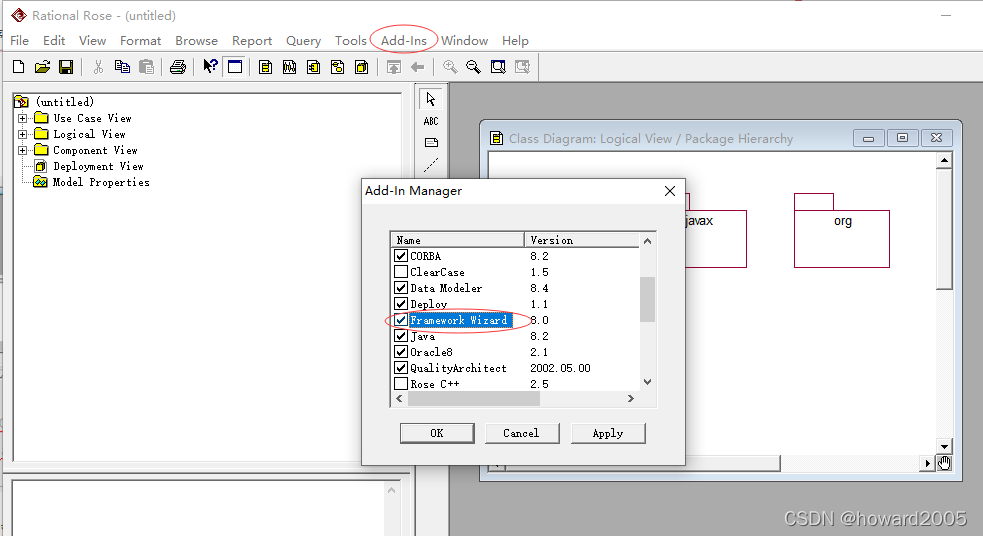The image size is (983, 536).
Task: Pick the Selection arrow tool in diagram toolbox
Action: [431, 99]
